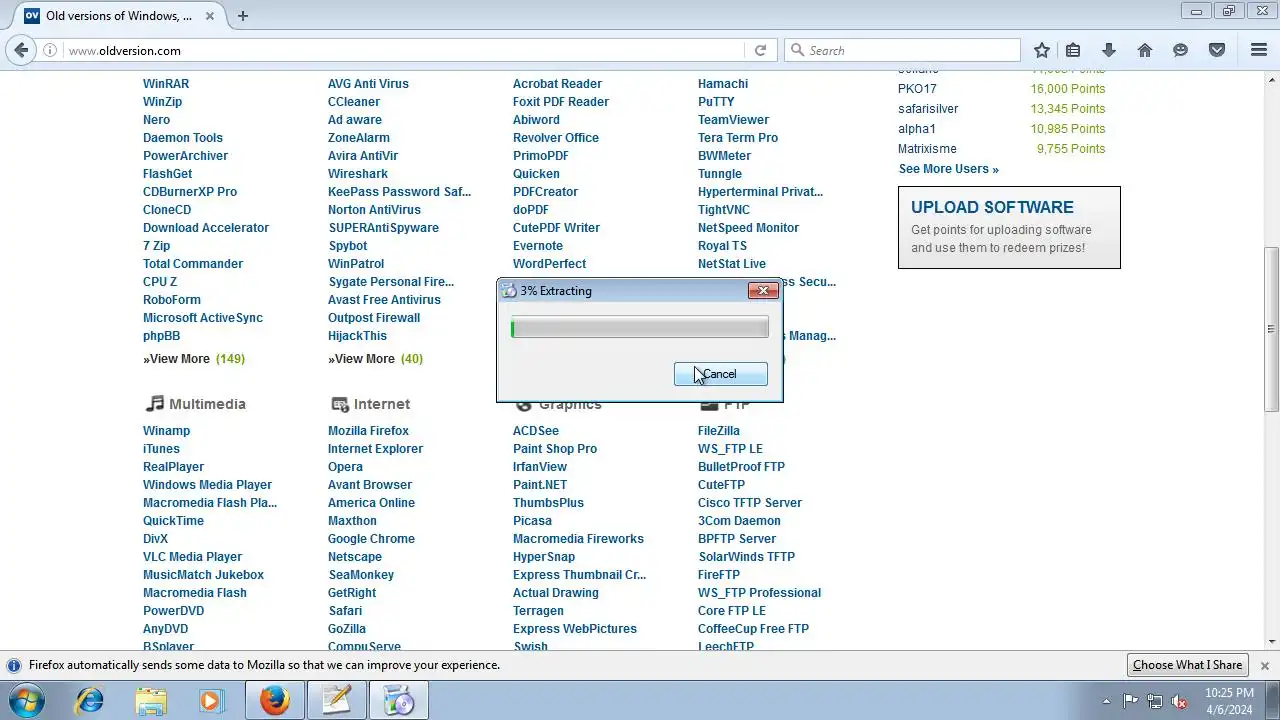This screenshot has height=720, width=1280.
Task: Open the Norton AntiVirus link
Action: click(x=374, y=210)
